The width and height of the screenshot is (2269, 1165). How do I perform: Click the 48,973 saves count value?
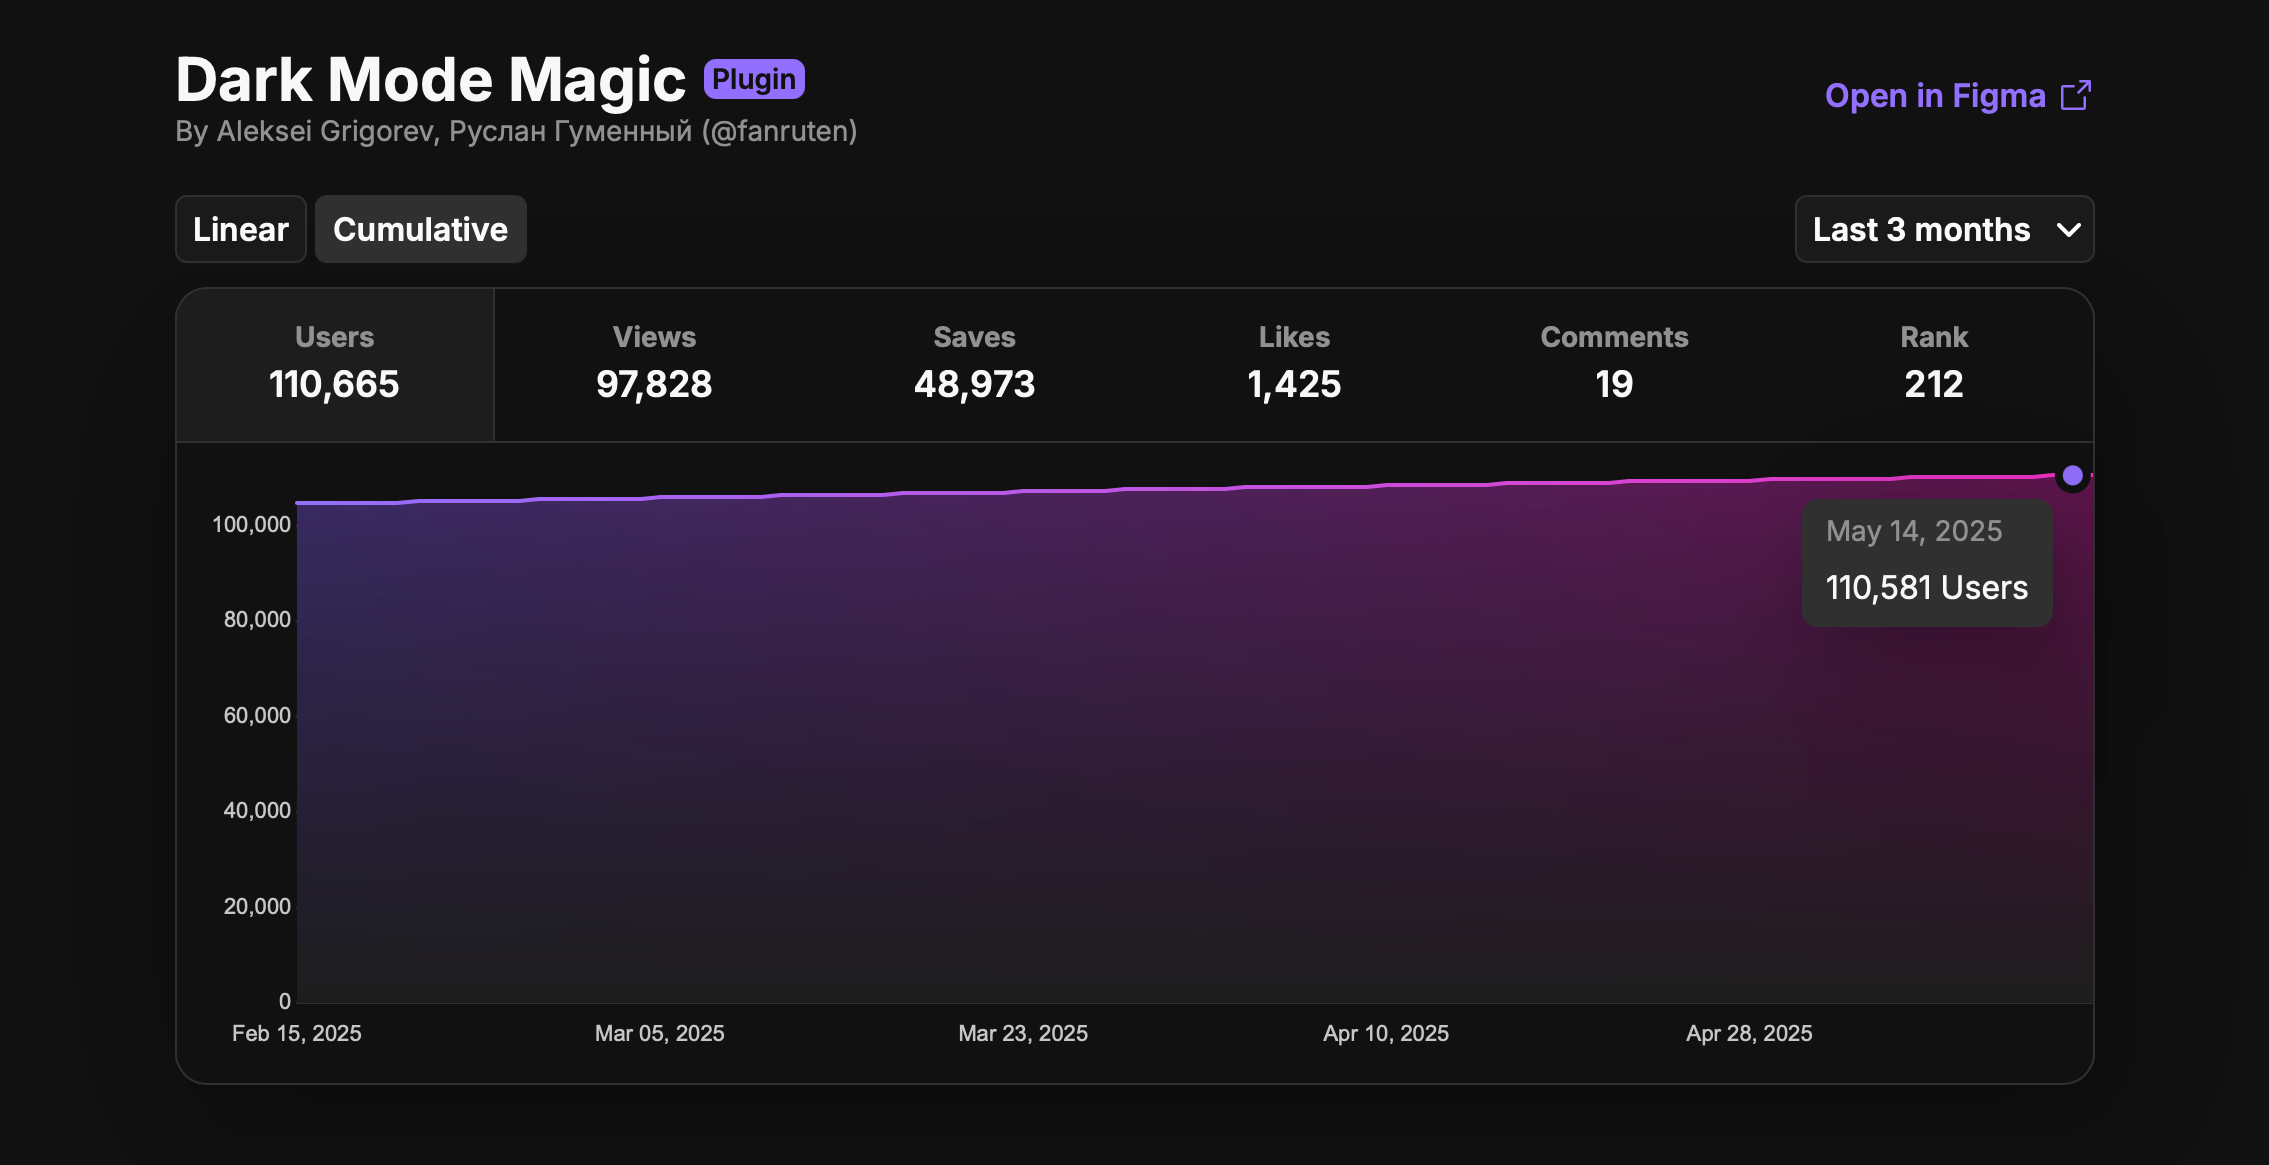(x=974, y=384)
